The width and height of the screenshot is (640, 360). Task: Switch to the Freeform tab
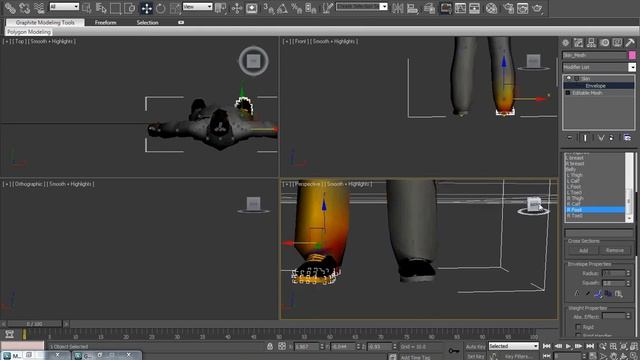click(x=106, y=22)
